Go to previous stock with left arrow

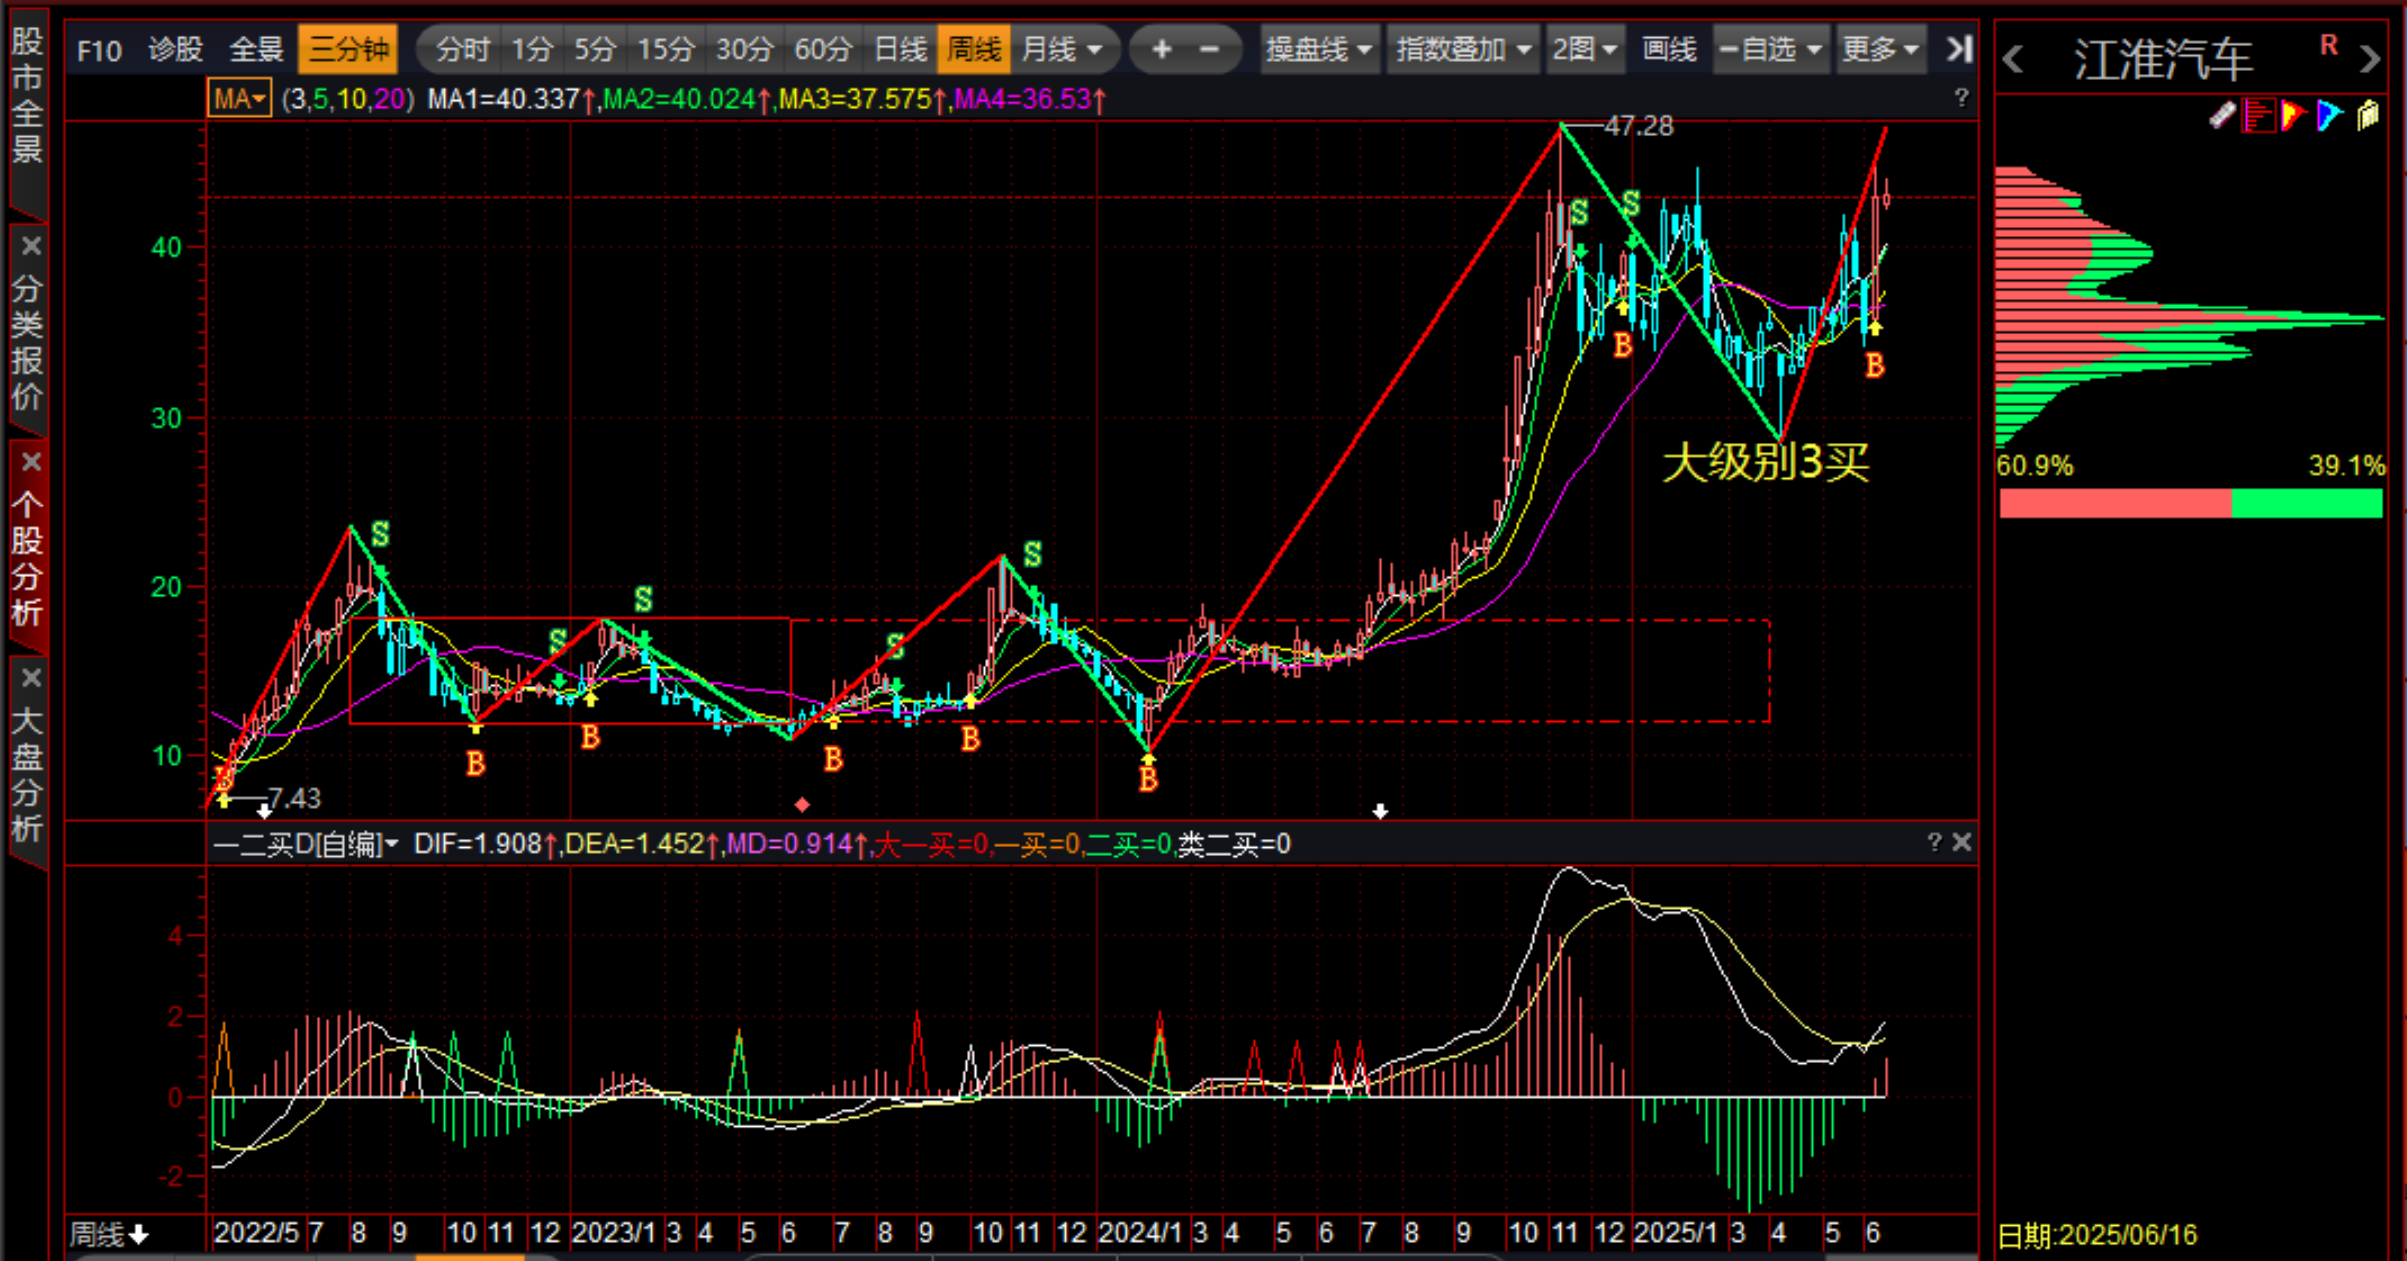2014,60
